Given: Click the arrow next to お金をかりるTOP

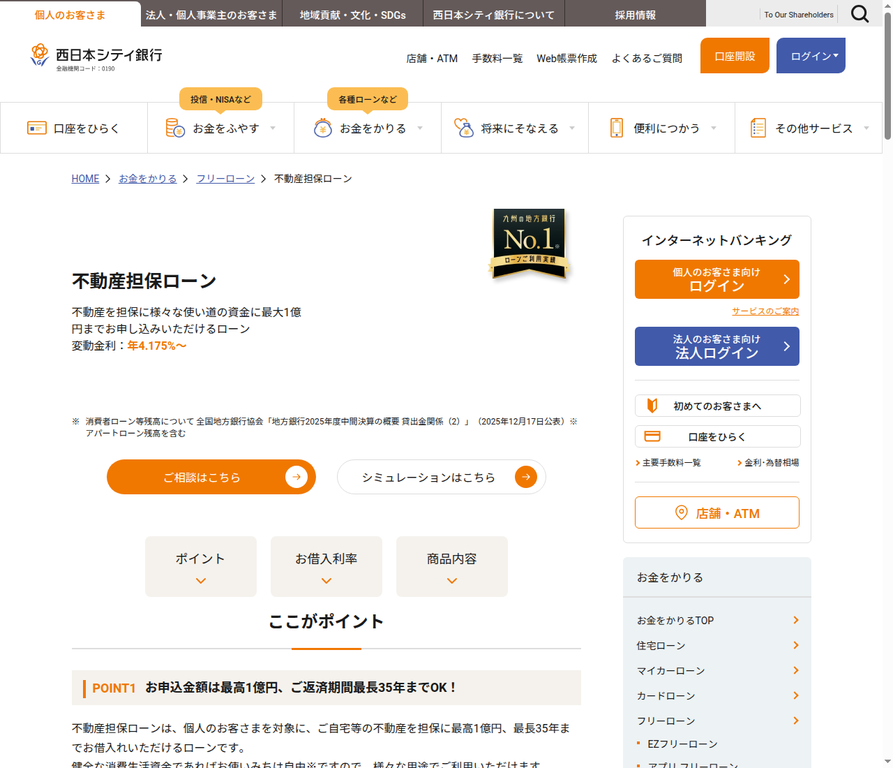Looking at the screenshot, I should (x=796, y=620).
